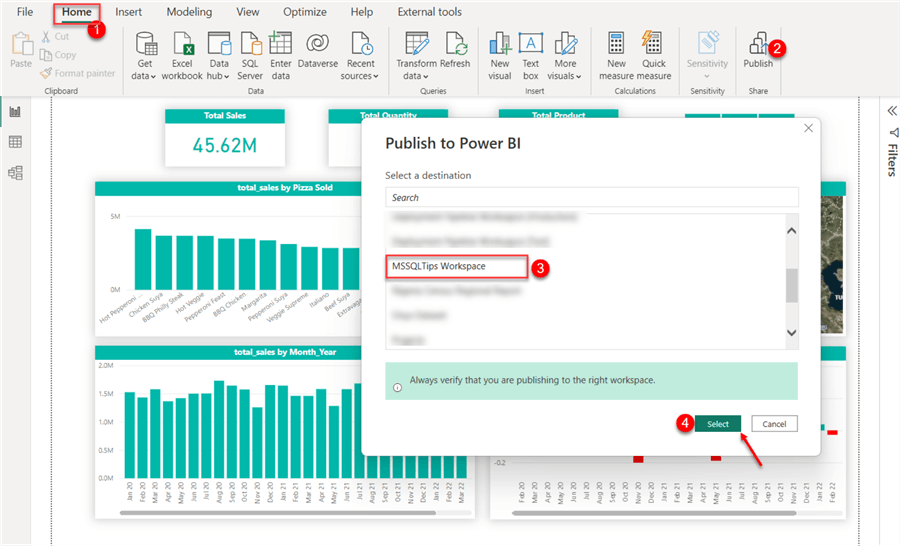Select the Total Sales 45.62M card

point(224,138)
